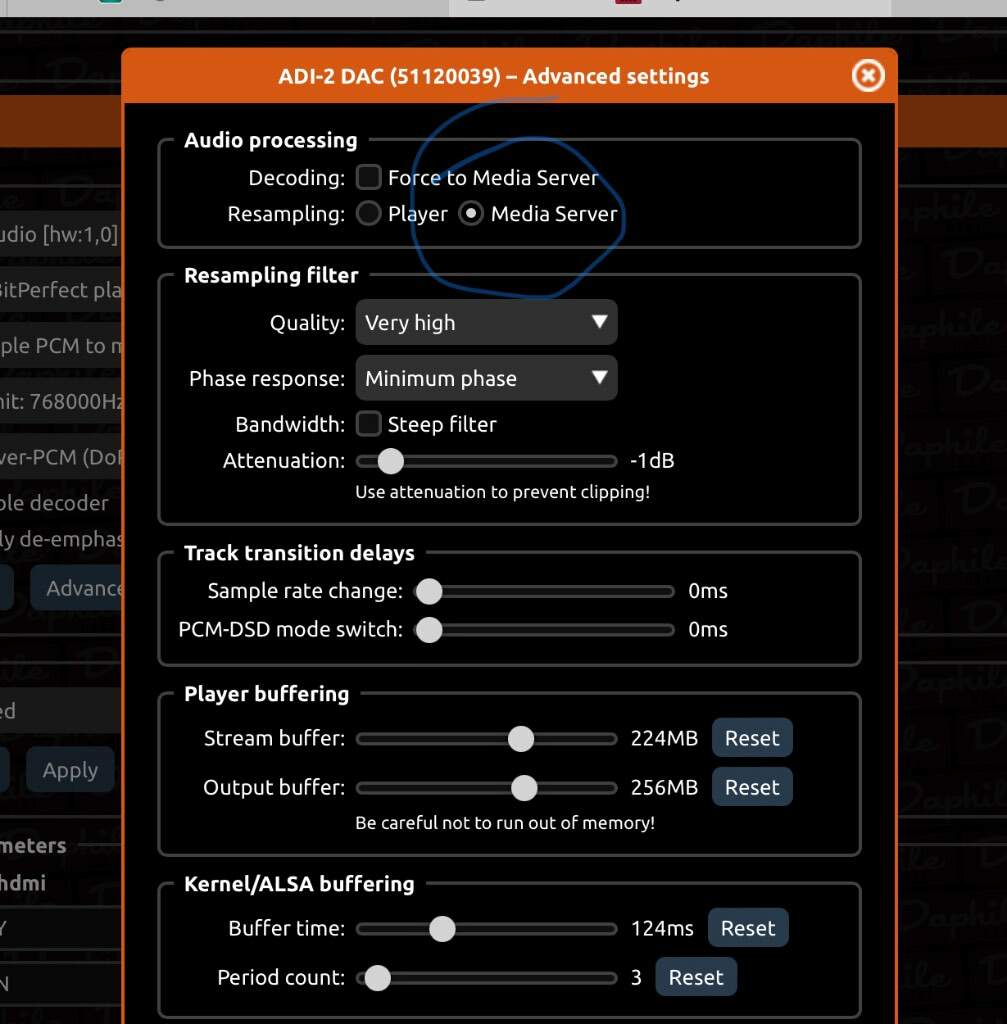Click the Resampling filter section heading
Screen dimensions: 1007x1024
pyautogui.click(x=271, y=275)
